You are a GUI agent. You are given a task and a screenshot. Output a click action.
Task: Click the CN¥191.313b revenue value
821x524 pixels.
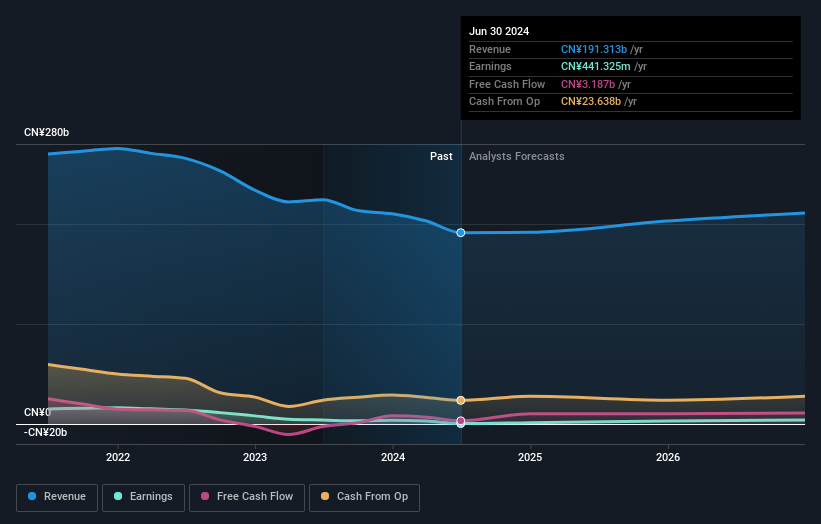tap(594, 49)
